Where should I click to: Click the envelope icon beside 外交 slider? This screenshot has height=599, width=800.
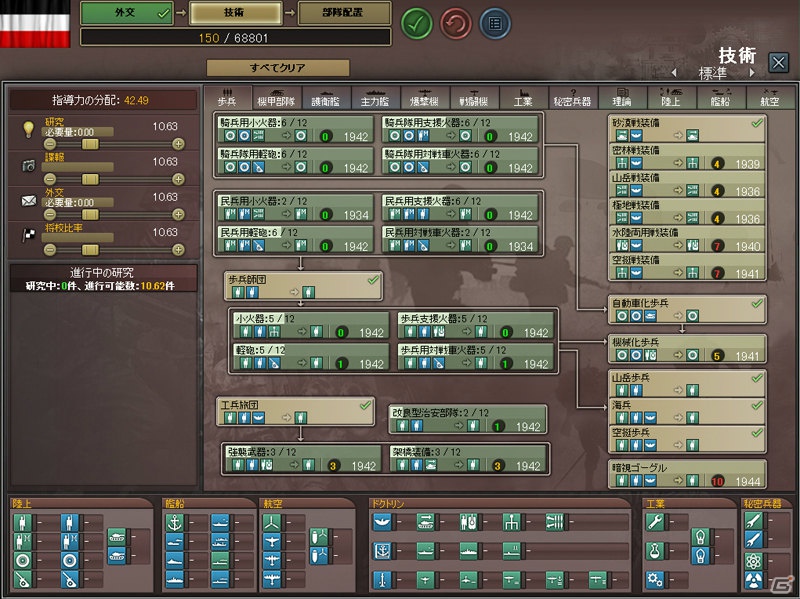pos(29,201)
